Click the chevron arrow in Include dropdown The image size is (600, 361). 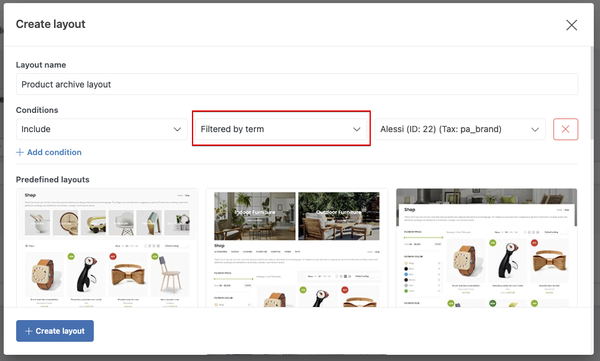177,129
